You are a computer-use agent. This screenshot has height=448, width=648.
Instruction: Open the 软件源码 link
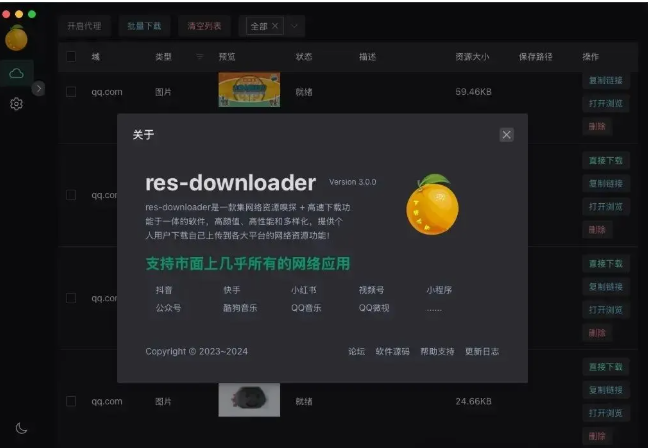[393, 352]
